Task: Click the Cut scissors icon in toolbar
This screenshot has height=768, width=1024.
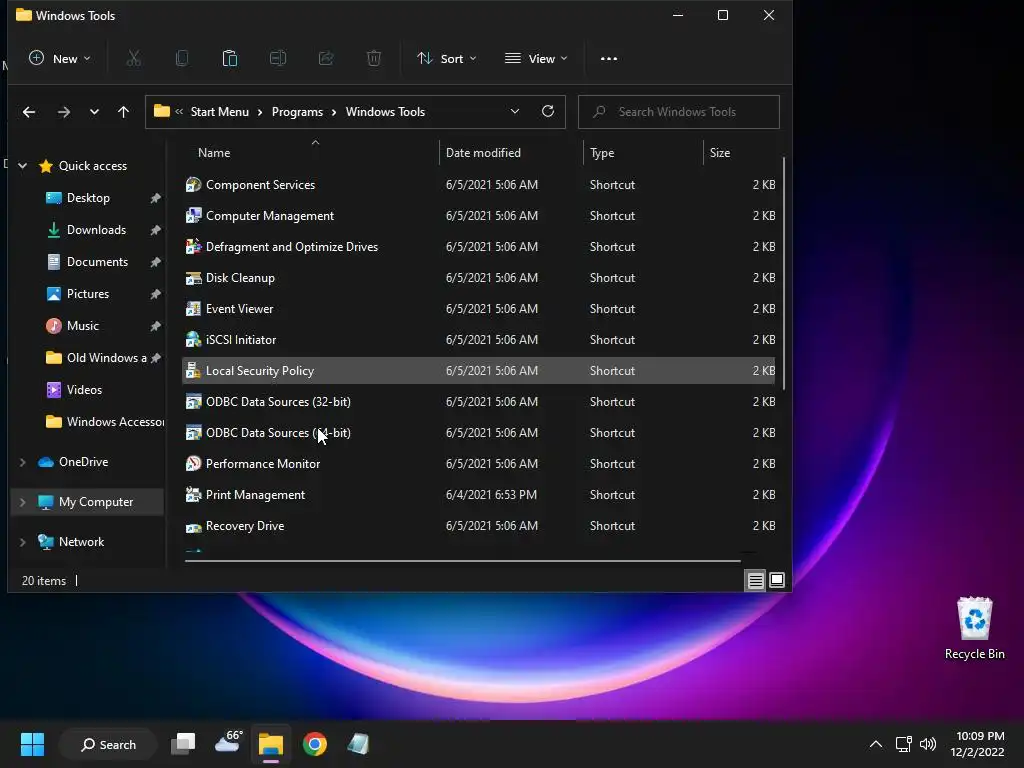Action: (133, 58)
